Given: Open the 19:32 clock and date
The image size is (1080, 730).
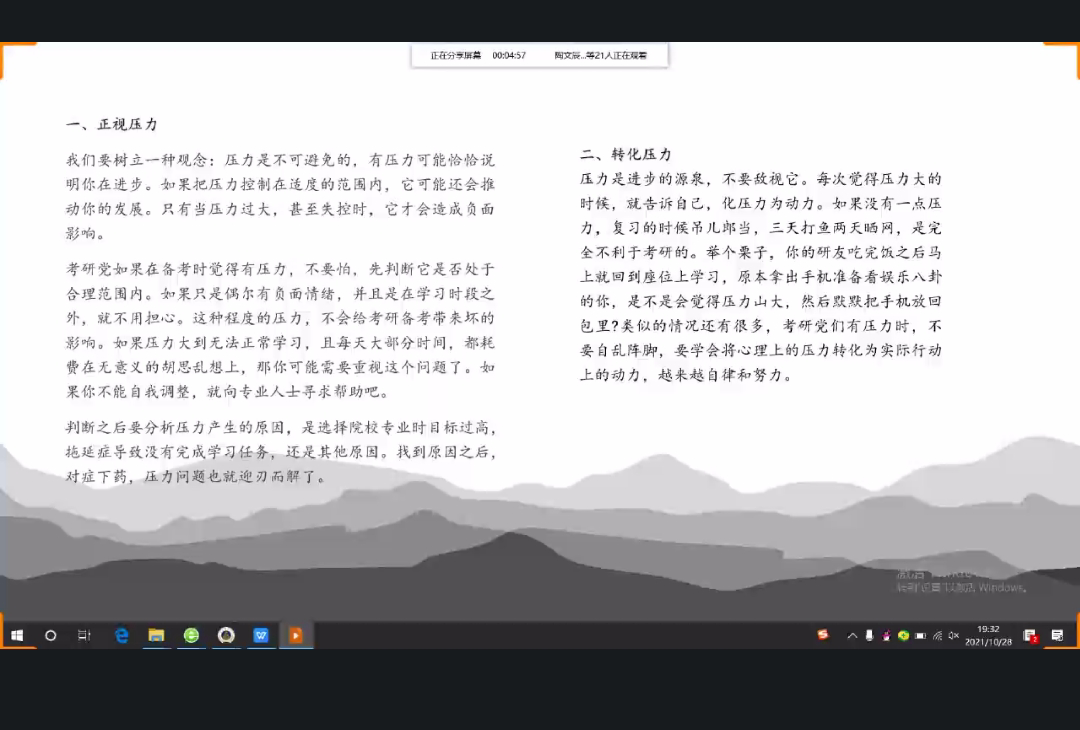Looking at the screenshot, I should click(988, 635).
